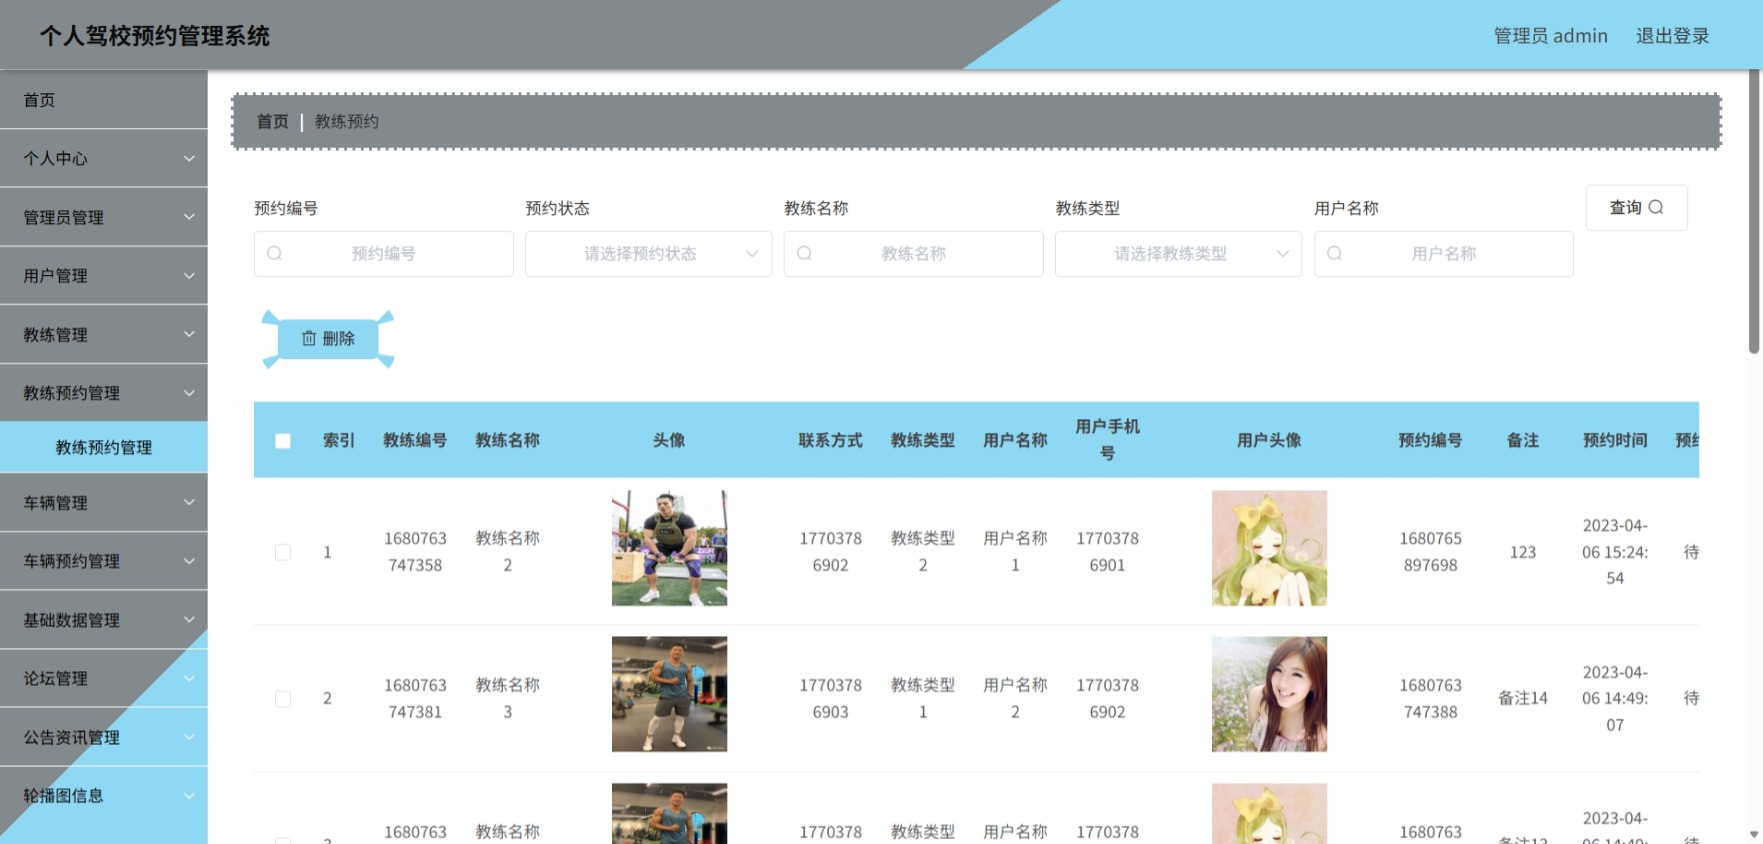Click the vertical page scrollbar
This screenshot has width=1763, height=844.
[x=1754, y=212]
